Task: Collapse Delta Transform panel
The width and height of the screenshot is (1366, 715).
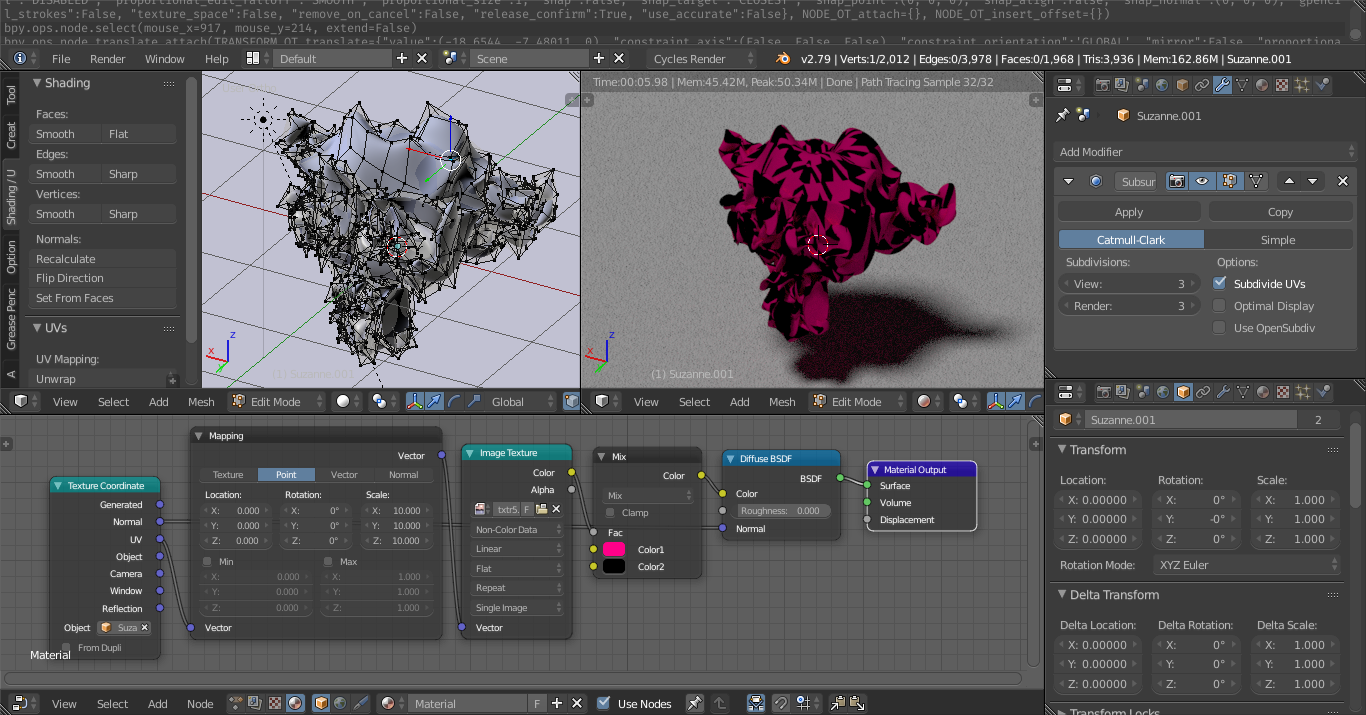Action: pyautogui.click(x=1061, y=595)
